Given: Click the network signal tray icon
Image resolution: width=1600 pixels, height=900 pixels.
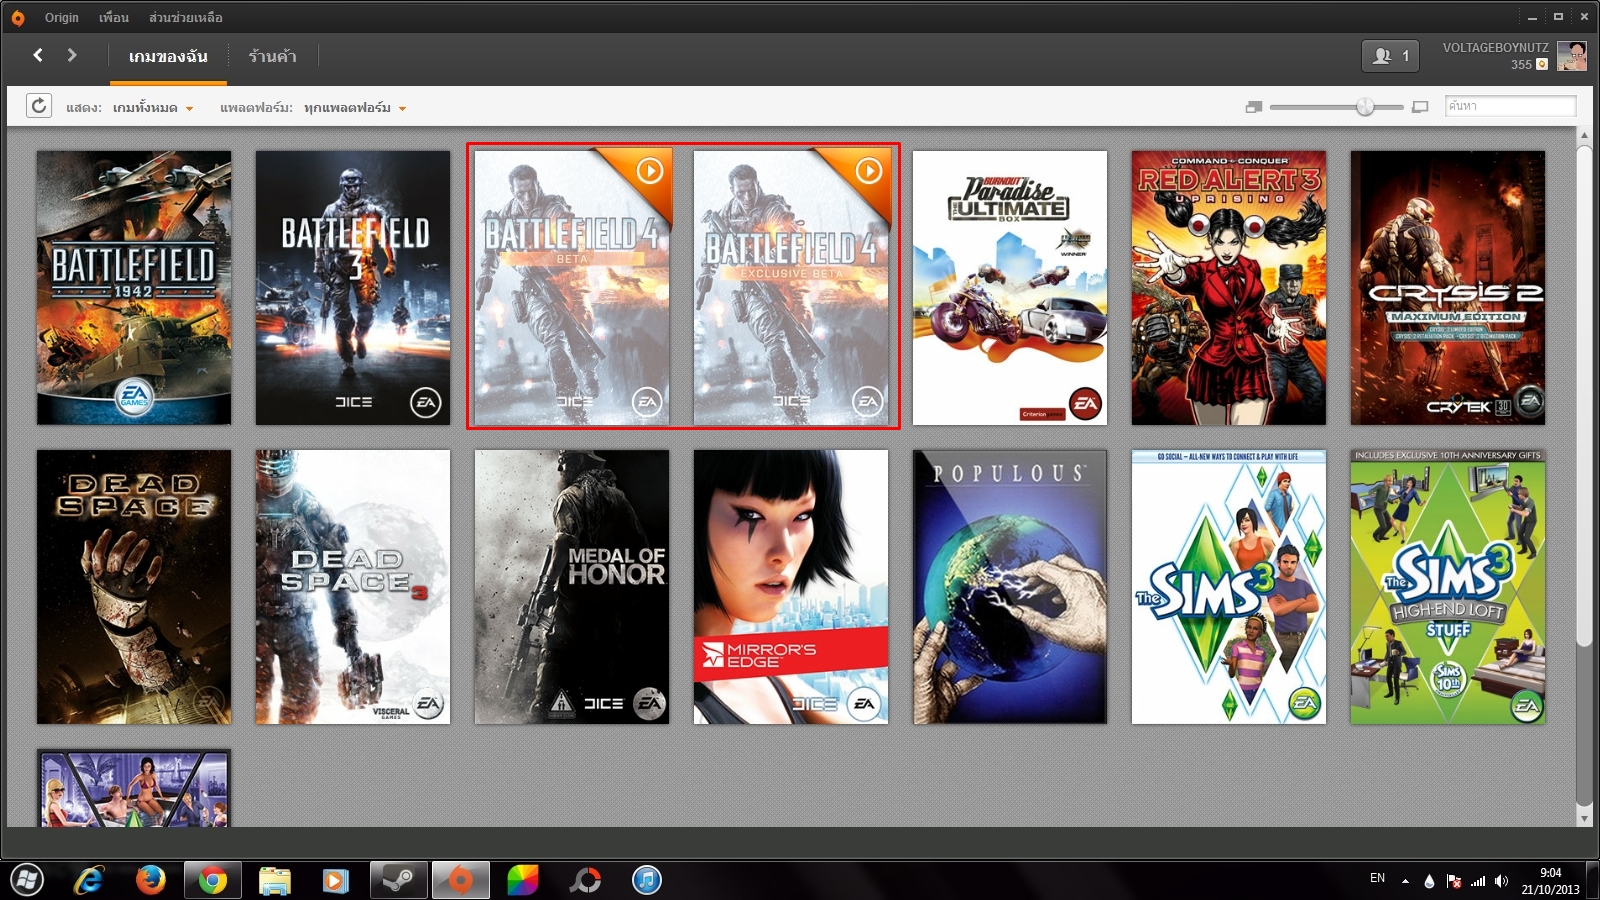Looking at the screenshot, I should 1478,881.
